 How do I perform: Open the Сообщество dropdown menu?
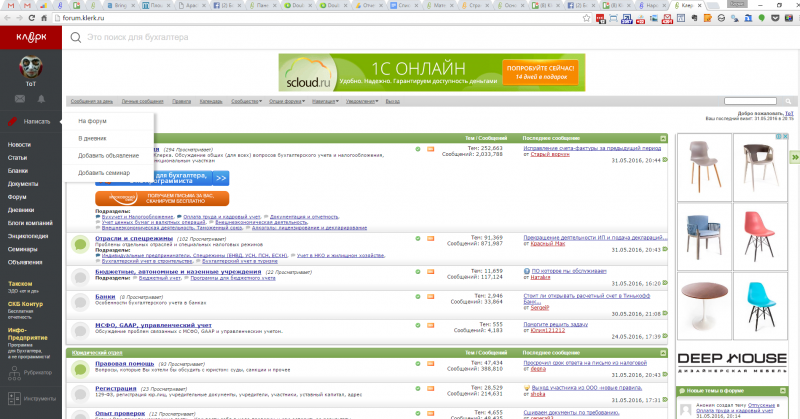[246, 102]
